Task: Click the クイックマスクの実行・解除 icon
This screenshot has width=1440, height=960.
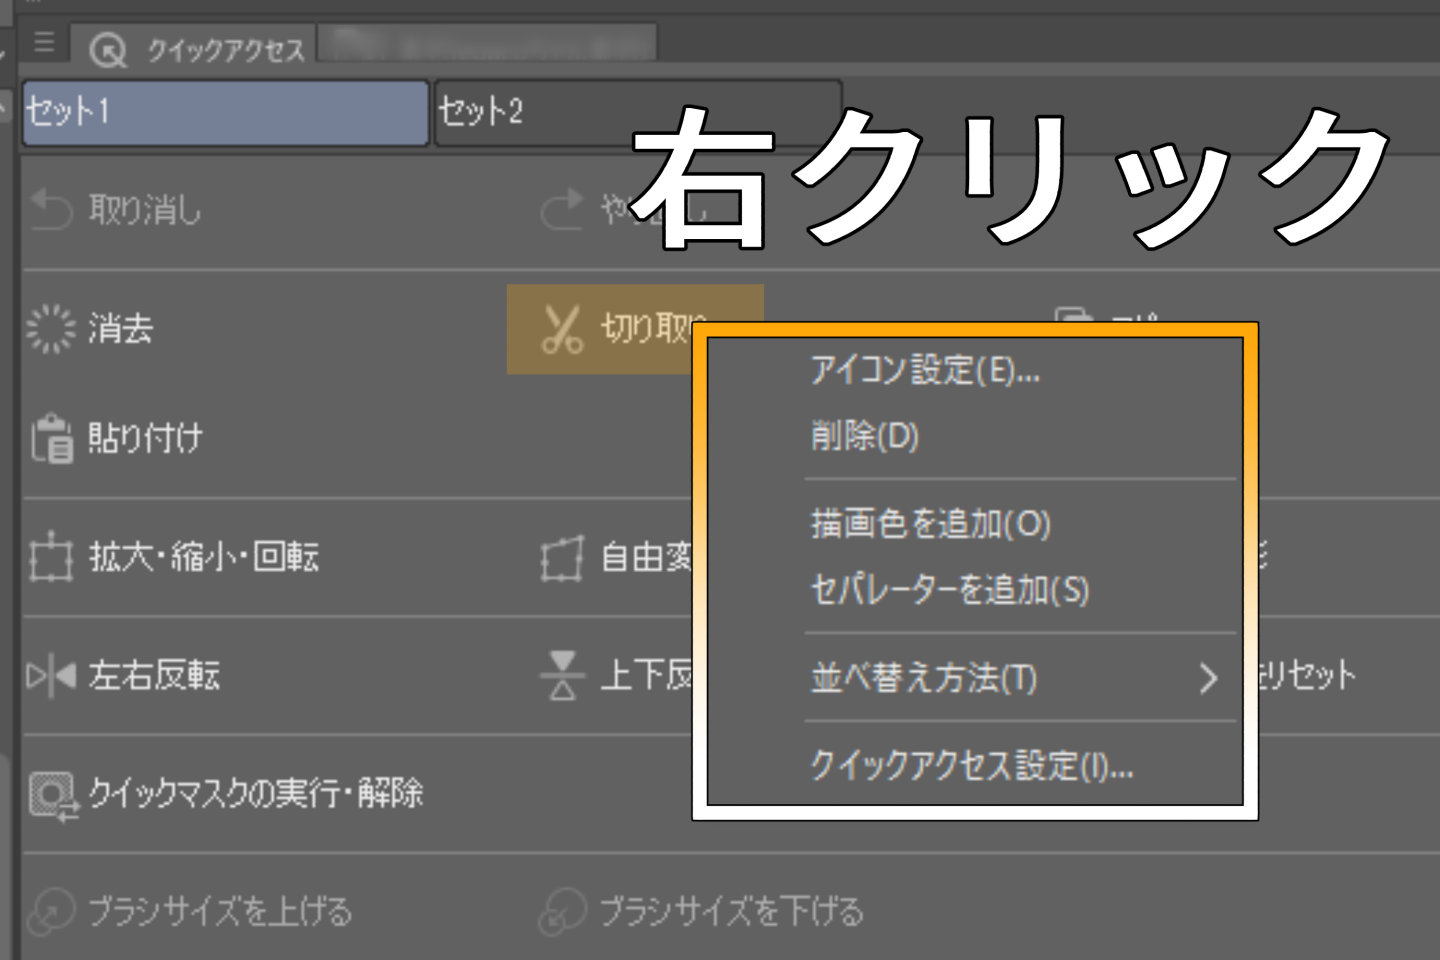Action: [x=52, y=794]
